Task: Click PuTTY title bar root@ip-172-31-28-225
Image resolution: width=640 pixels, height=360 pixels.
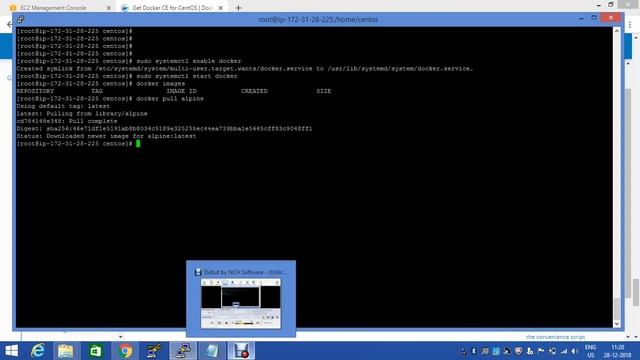Action: point(318,19)
